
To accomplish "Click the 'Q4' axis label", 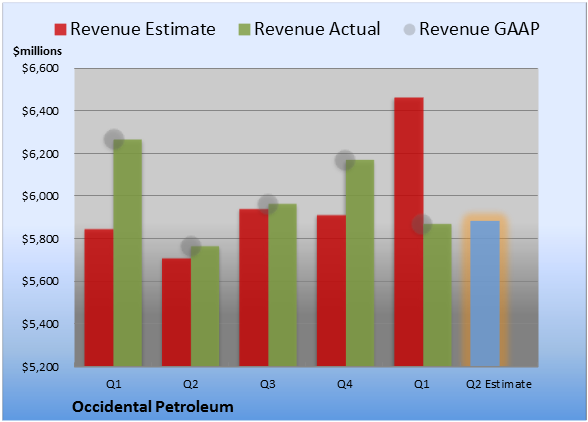I will click(345, 384).
